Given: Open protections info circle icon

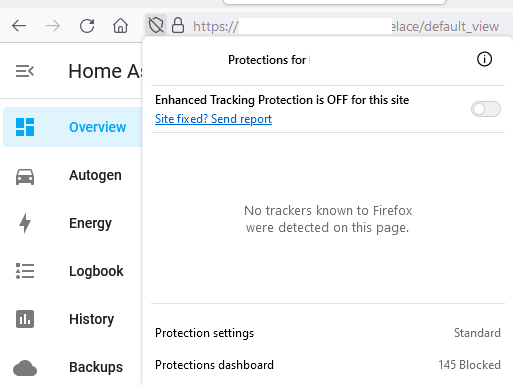Looking at the screenshot, I should click(484, 59).
